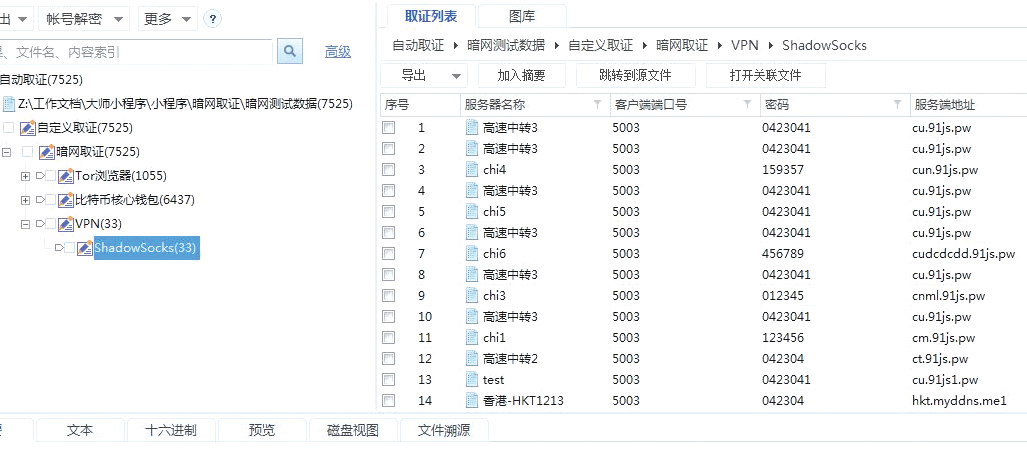Screen dimensions: 1027x454
Task: Collapse the VPN tree node
Action: (26, 224)
